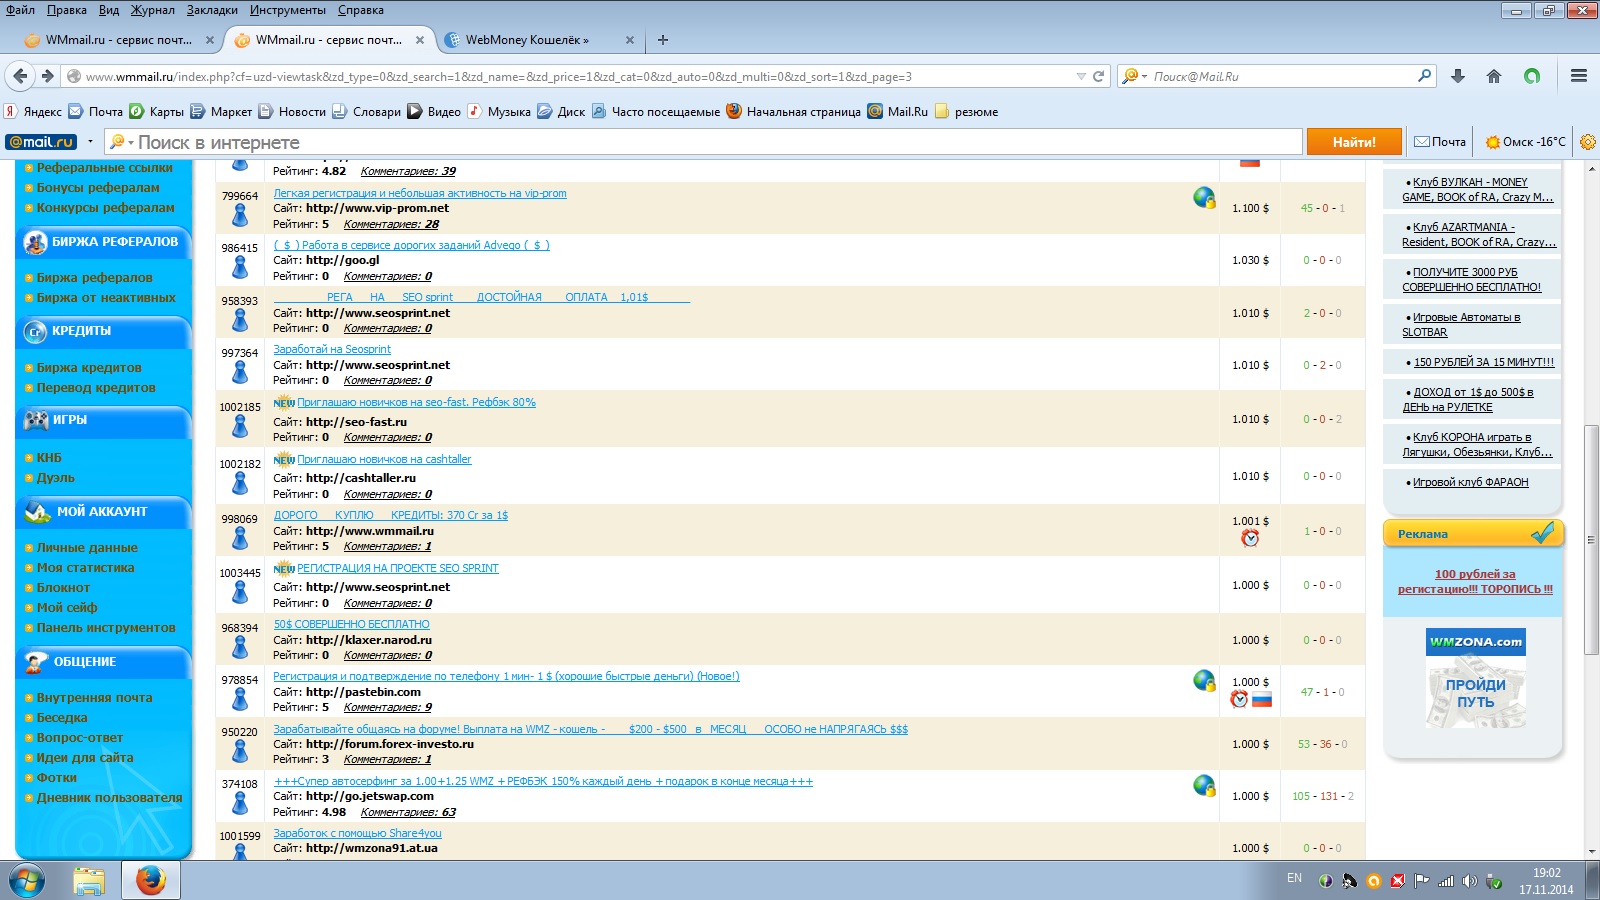Open the Правка menu
This screenshot has height=900, width=1600.
66,10
